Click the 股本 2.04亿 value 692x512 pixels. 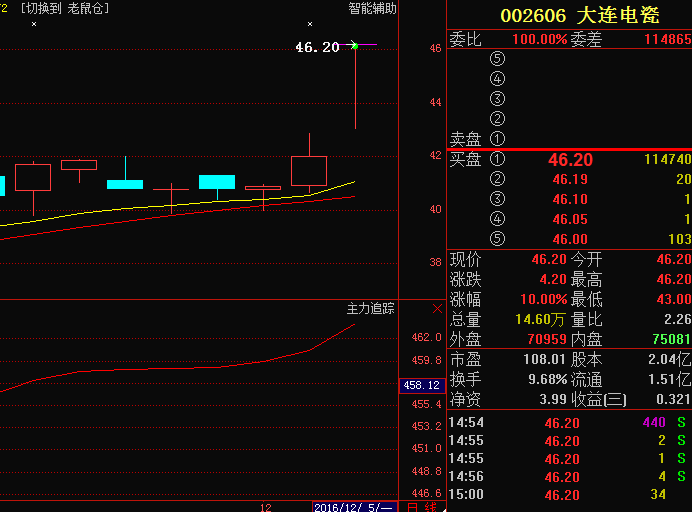click(x=669, y=359)
